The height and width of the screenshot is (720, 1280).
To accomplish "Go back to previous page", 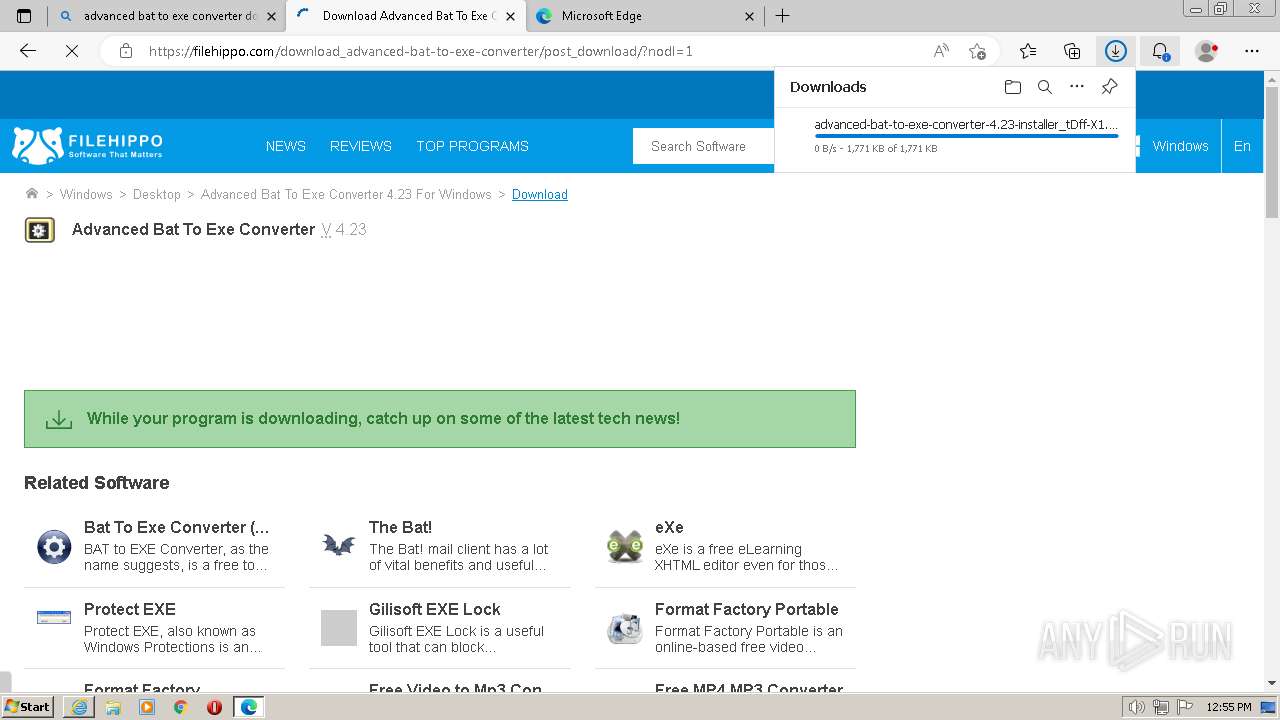I will coord(28,51).
